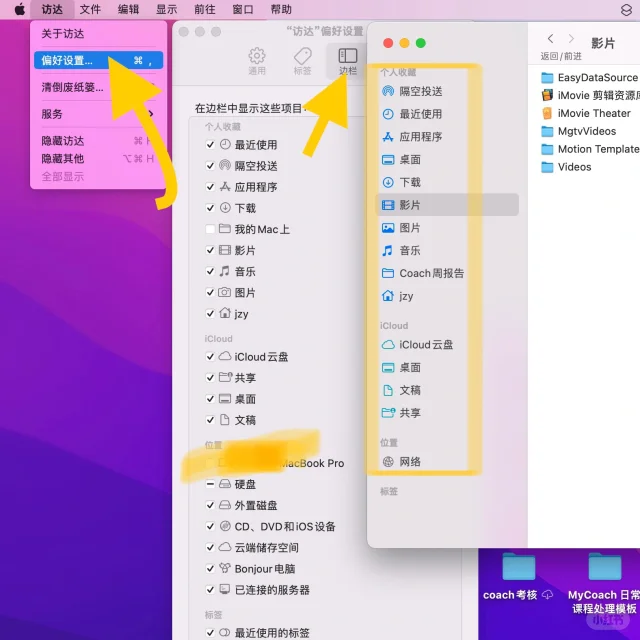Image resolution: width=640 pixels, height=640 pixels.
Task: Toggle the CD、DVD 和 iOS 设备 checkbox
Action: coord(210,527)
